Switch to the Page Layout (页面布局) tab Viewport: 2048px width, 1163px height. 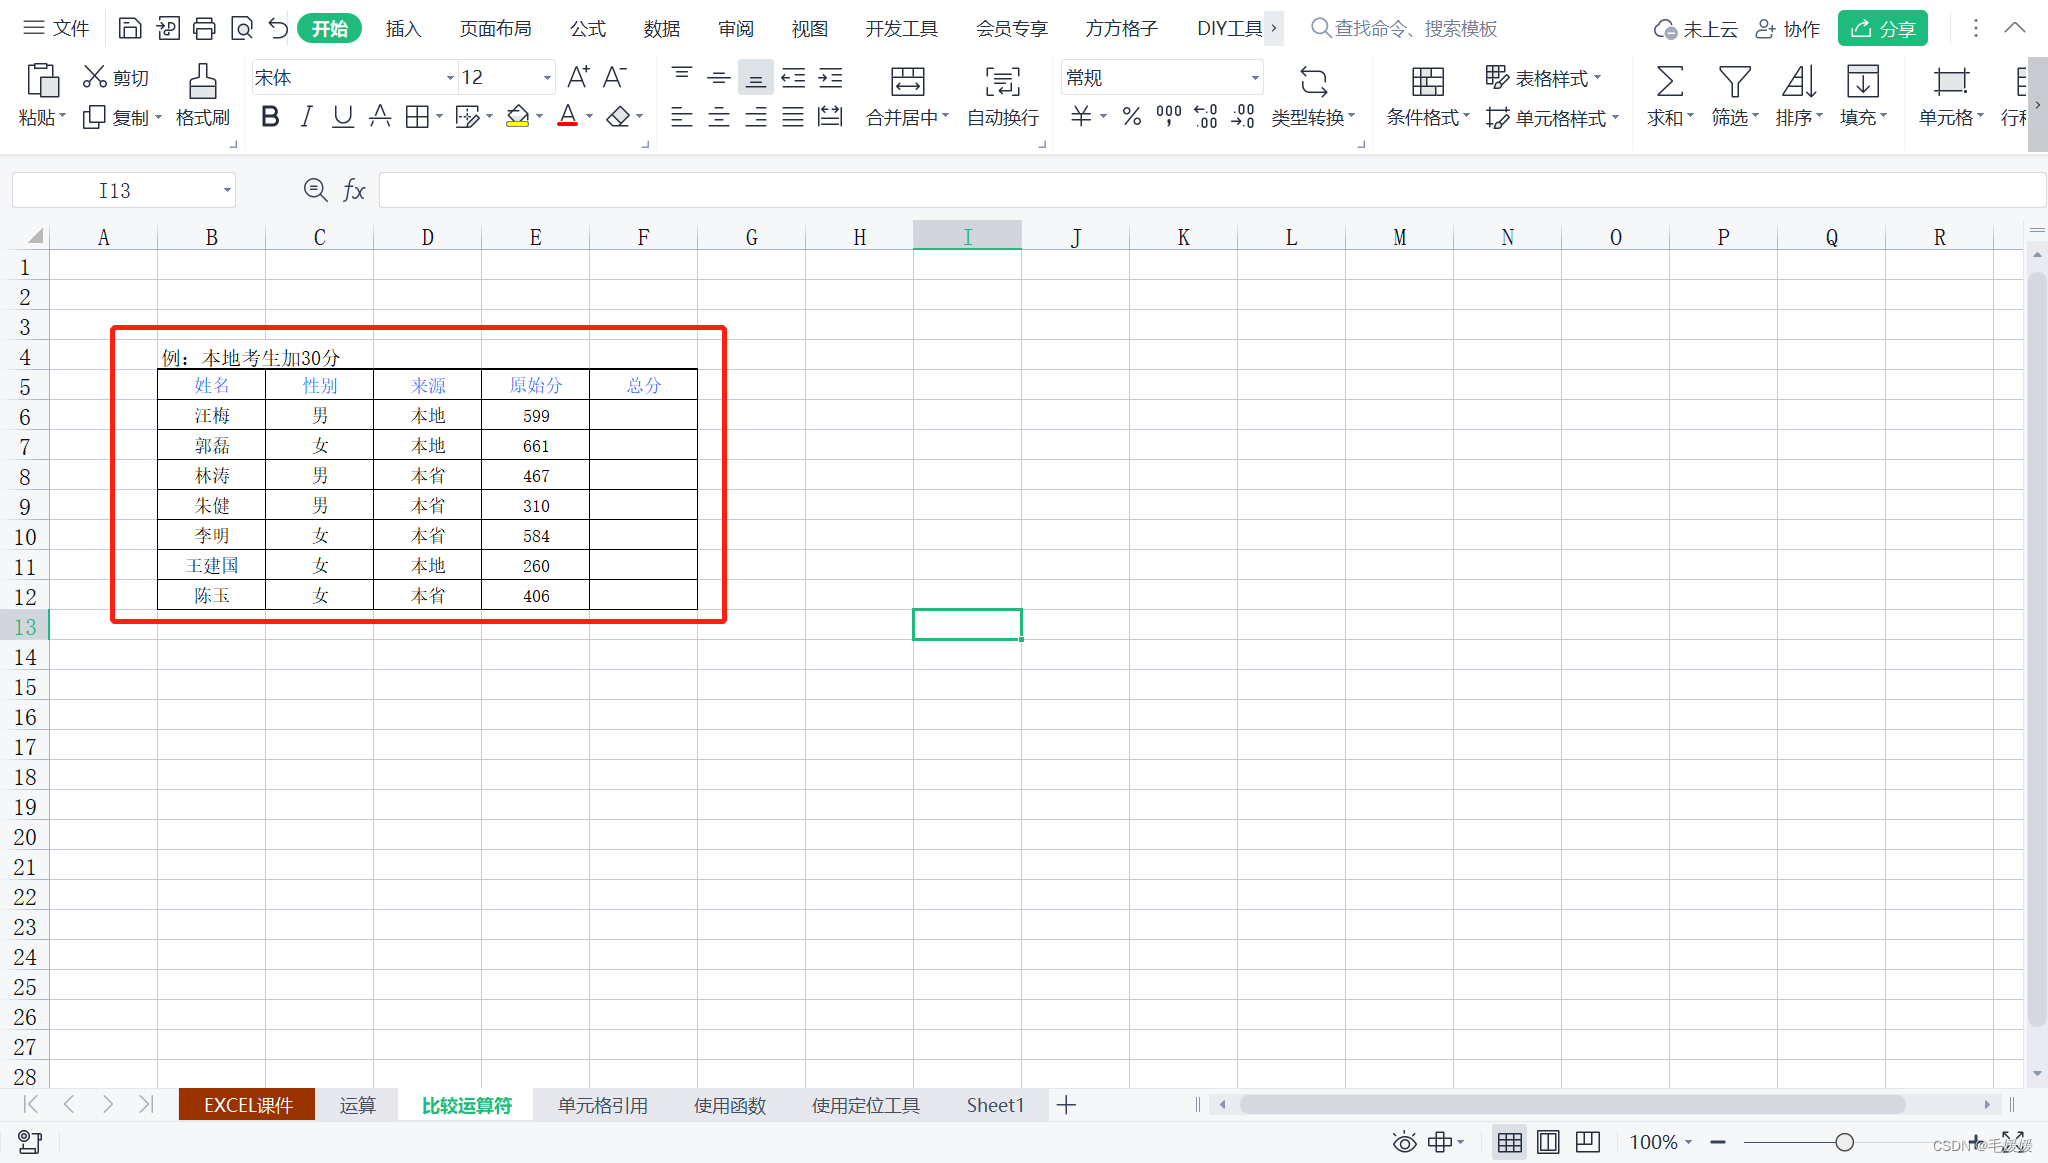pyautogui.click(x=495, y=29)
